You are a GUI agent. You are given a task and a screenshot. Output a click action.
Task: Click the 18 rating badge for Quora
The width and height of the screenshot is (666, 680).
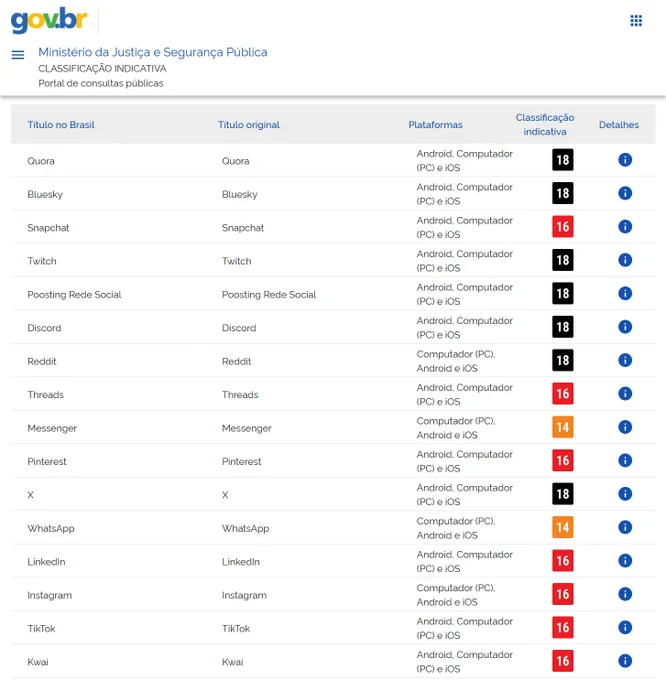[563, 160]
